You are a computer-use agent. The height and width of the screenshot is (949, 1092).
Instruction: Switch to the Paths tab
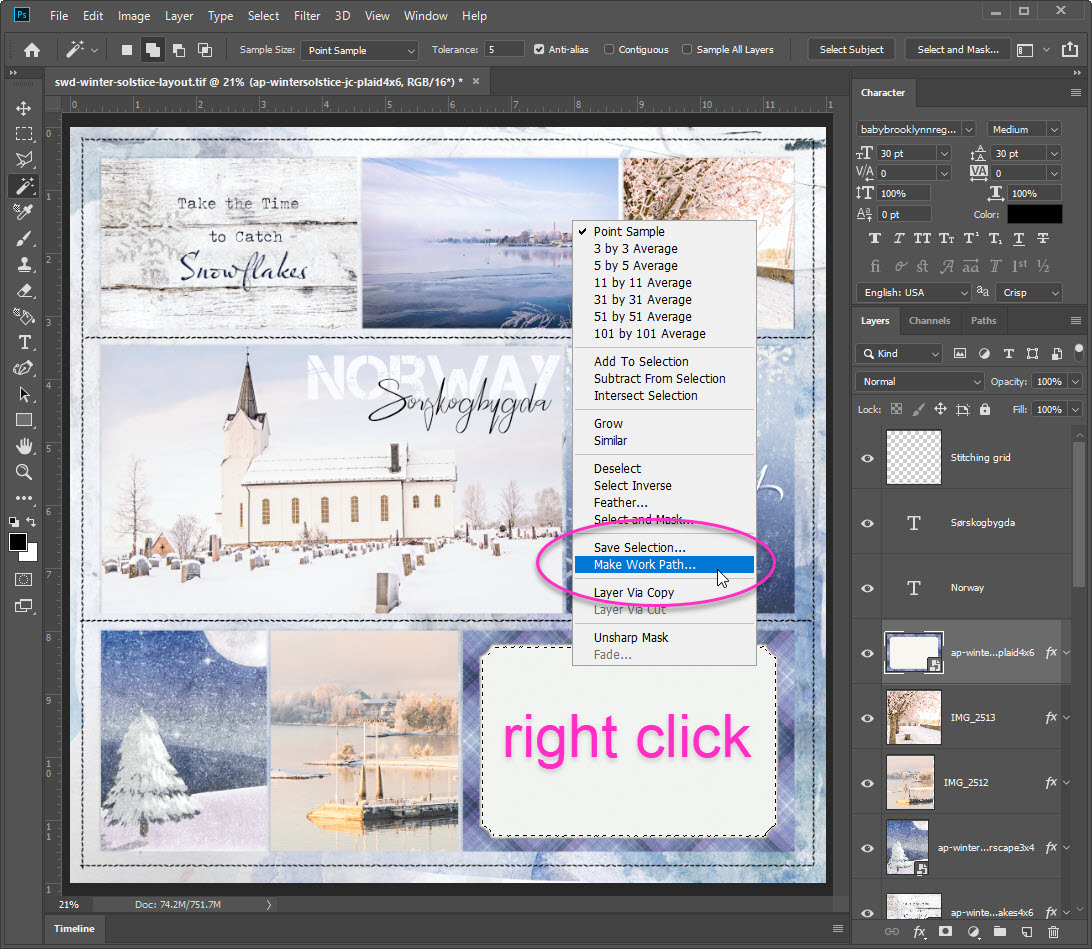(x=983, y=321)
